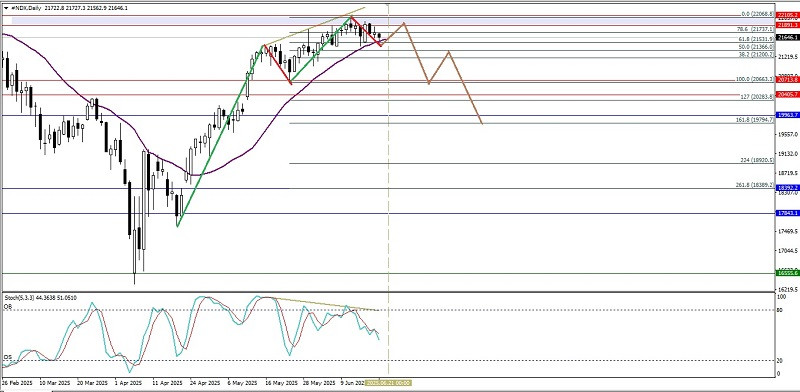Click the 20 Mar 2025 date label
800x392 pixels.
point(92,382)
